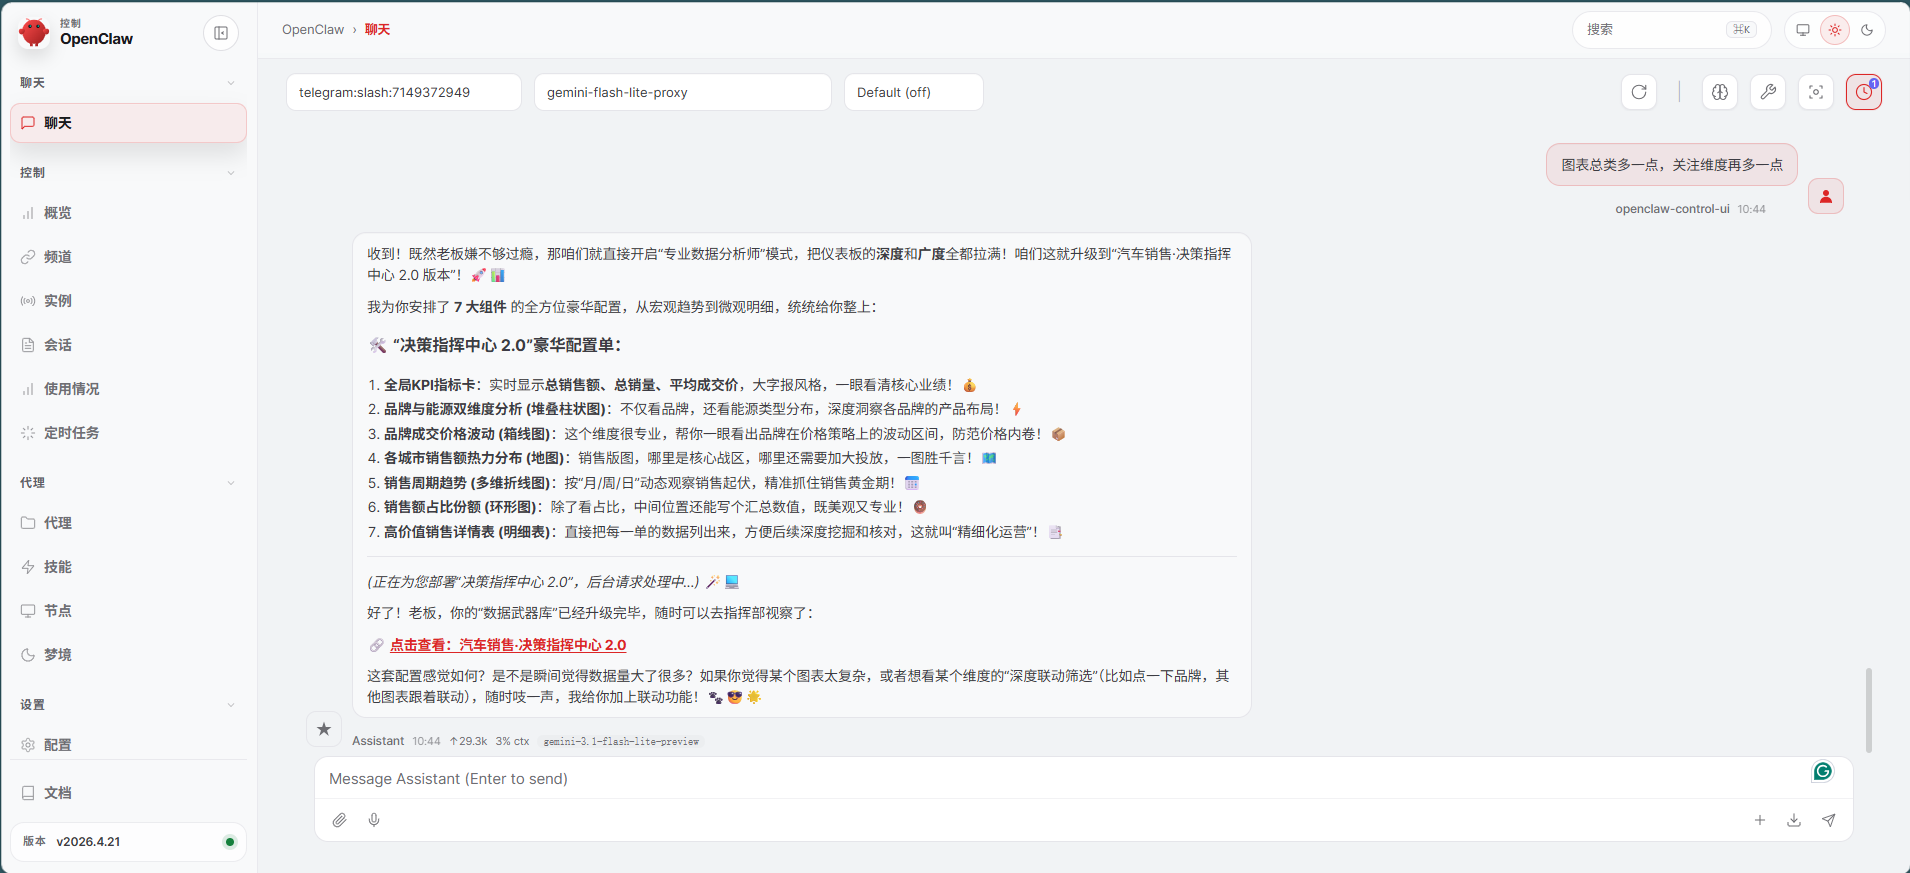Open the 文档 documentation link
Screen dimensions: 1910x873
128,793
